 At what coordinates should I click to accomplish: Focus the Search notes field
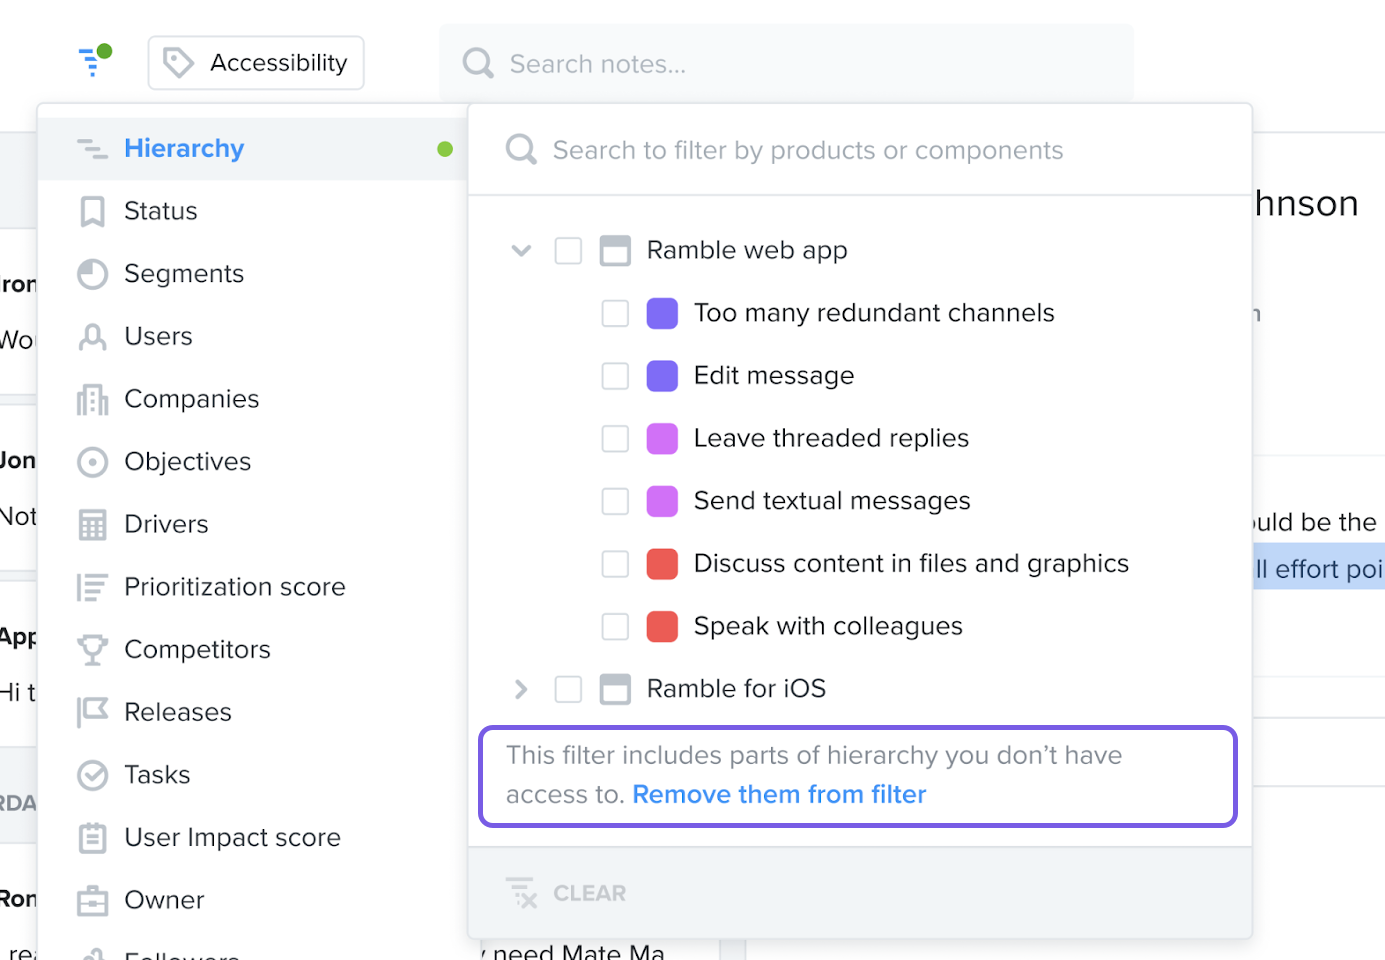786,64
